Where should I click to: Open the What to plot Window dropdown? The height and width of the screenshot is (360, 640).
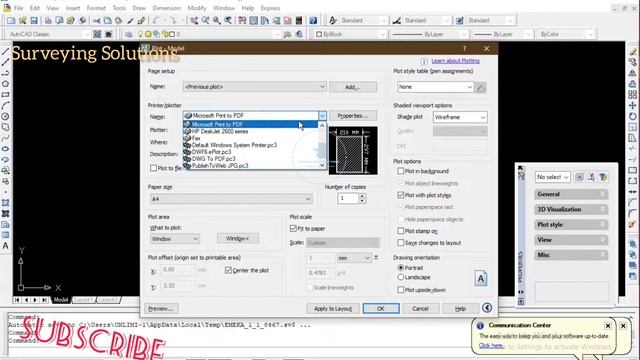tap(175, 239)
